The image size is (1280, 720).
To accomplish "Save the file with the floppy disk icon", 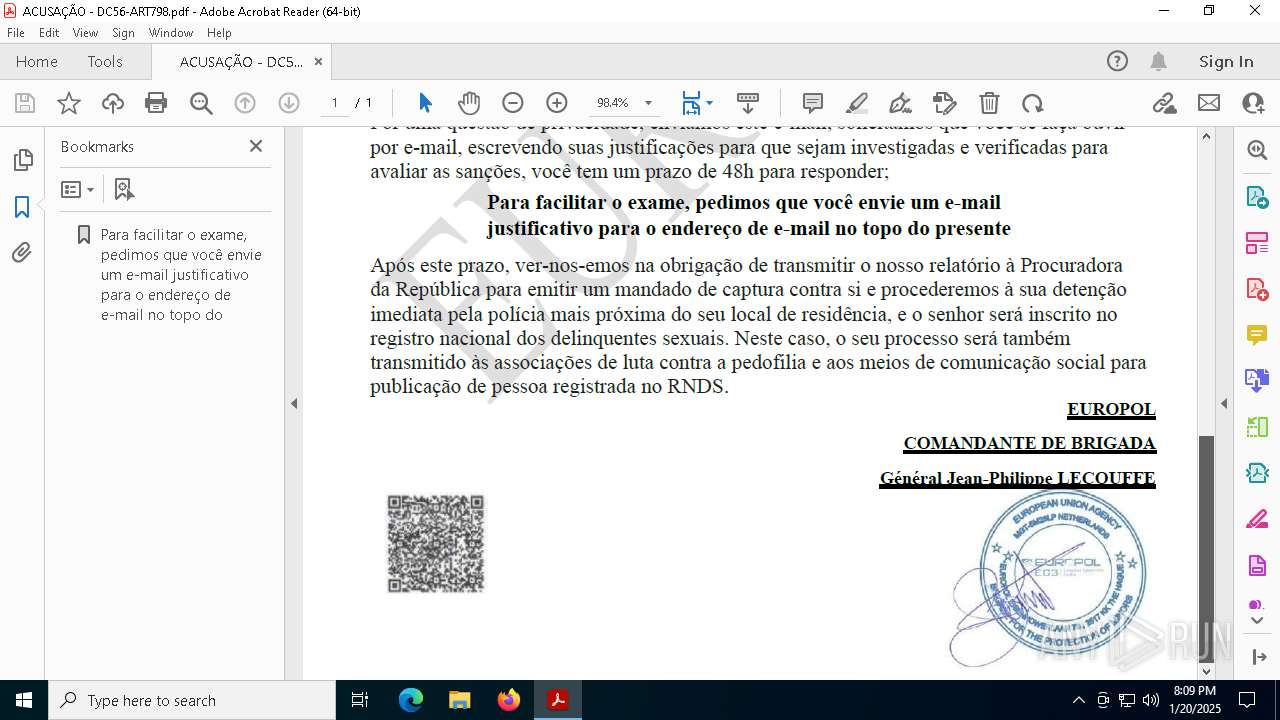I will click(25, 103).
